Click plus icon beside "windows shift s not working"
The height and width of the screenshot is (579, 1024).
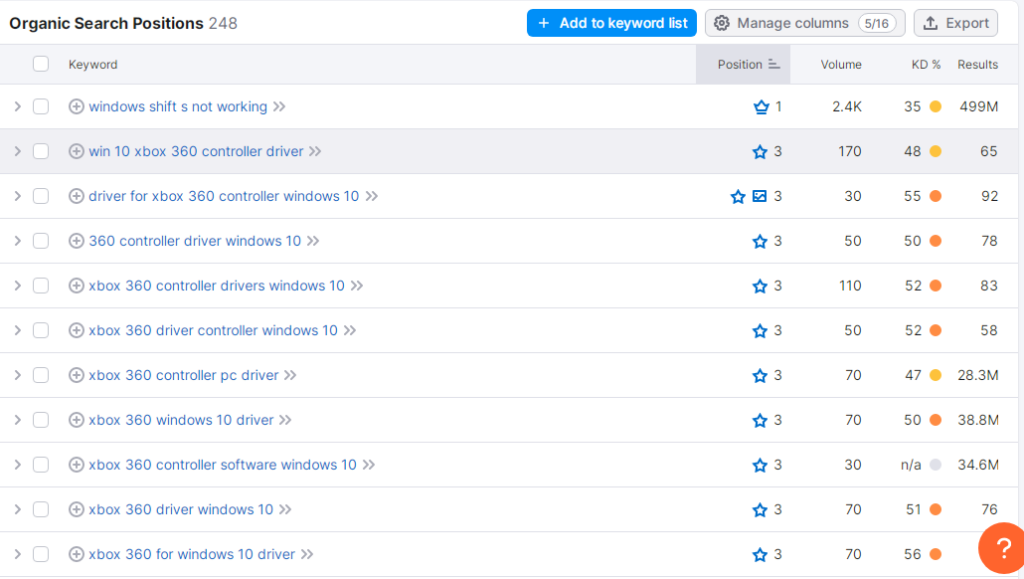pos(76,106)
